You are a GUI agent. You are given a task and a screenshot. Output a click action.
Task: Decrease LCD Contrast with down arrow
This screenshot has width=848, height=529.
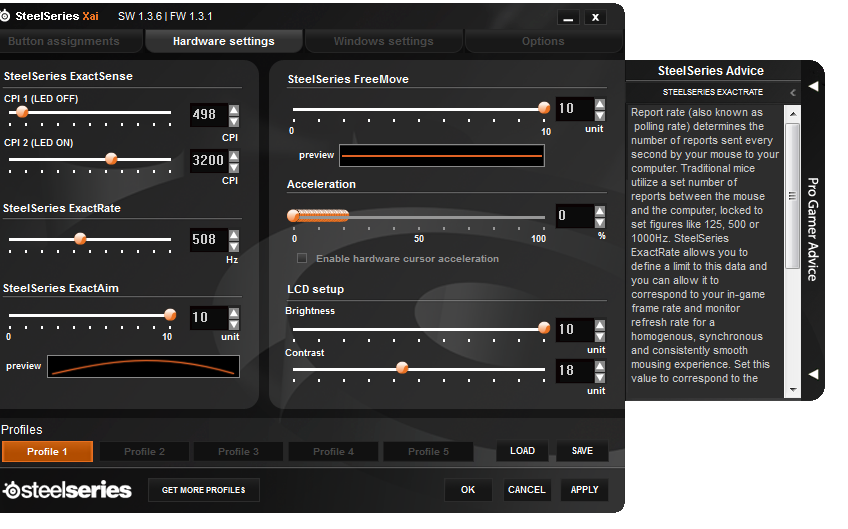click(600, 378)
